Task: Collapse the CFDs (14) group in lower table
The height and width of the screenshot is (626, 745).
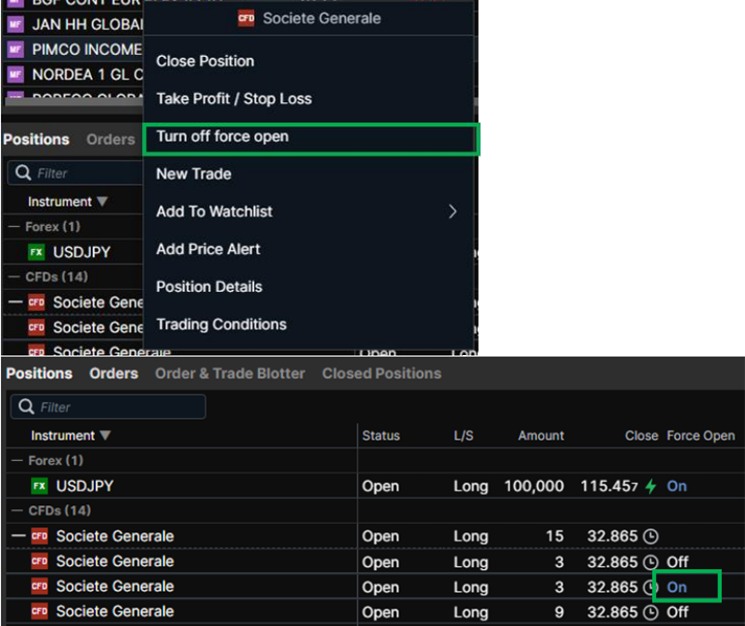Action: [x=16, y=511]
